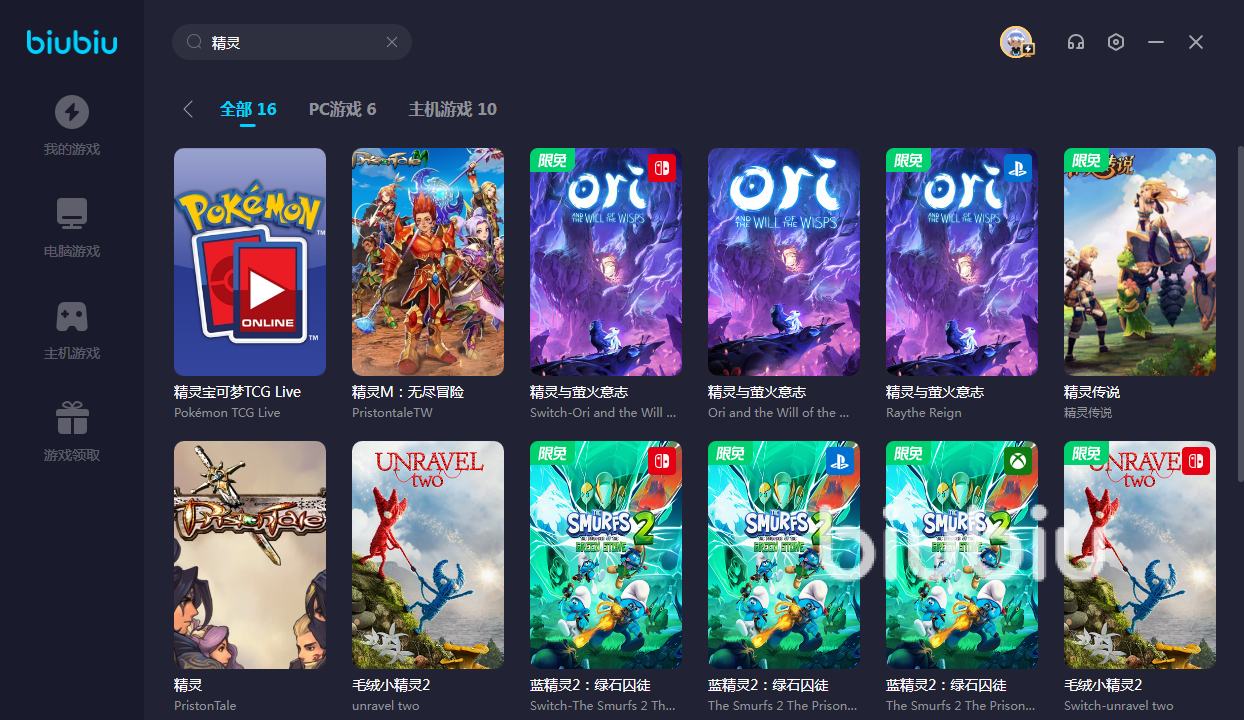Open settings hexagon icon in title bar
The image size is (1244, 720).
[x=1116, y=42]
